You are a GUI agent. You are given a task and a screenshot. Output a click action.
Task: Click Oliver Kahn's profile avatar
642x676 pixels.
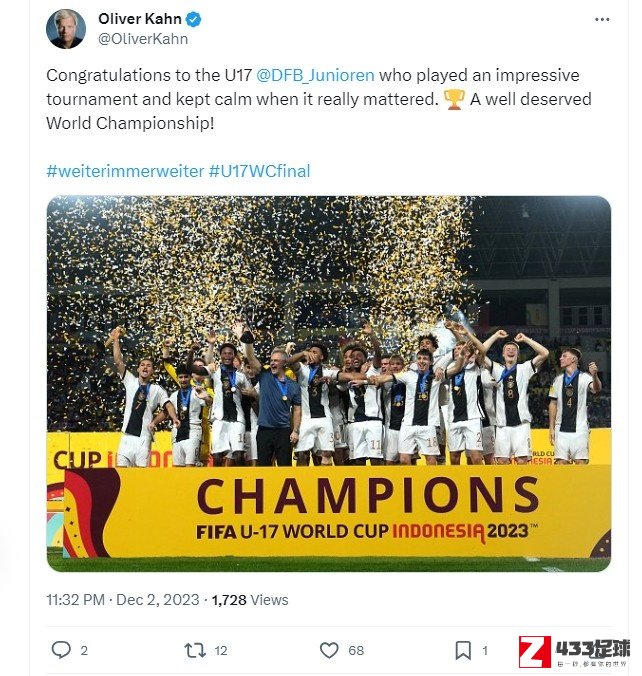pyautogui.click(x=66, y=29)
